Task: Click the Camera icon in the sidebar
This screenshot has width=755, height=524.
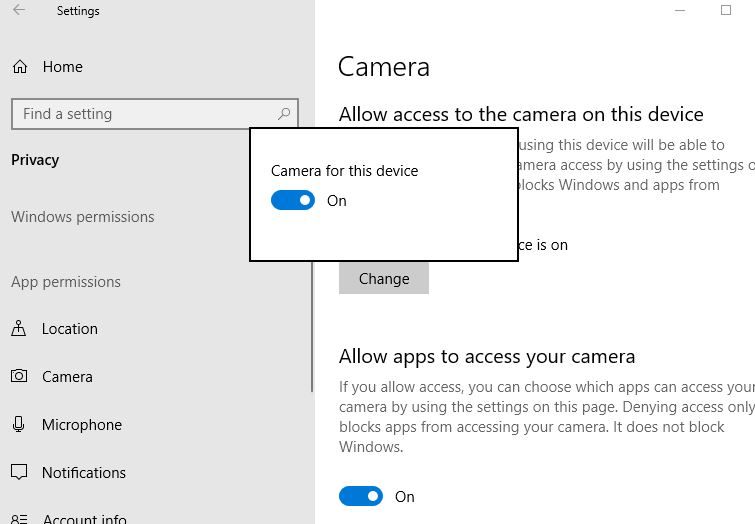Action: [19, 377]
